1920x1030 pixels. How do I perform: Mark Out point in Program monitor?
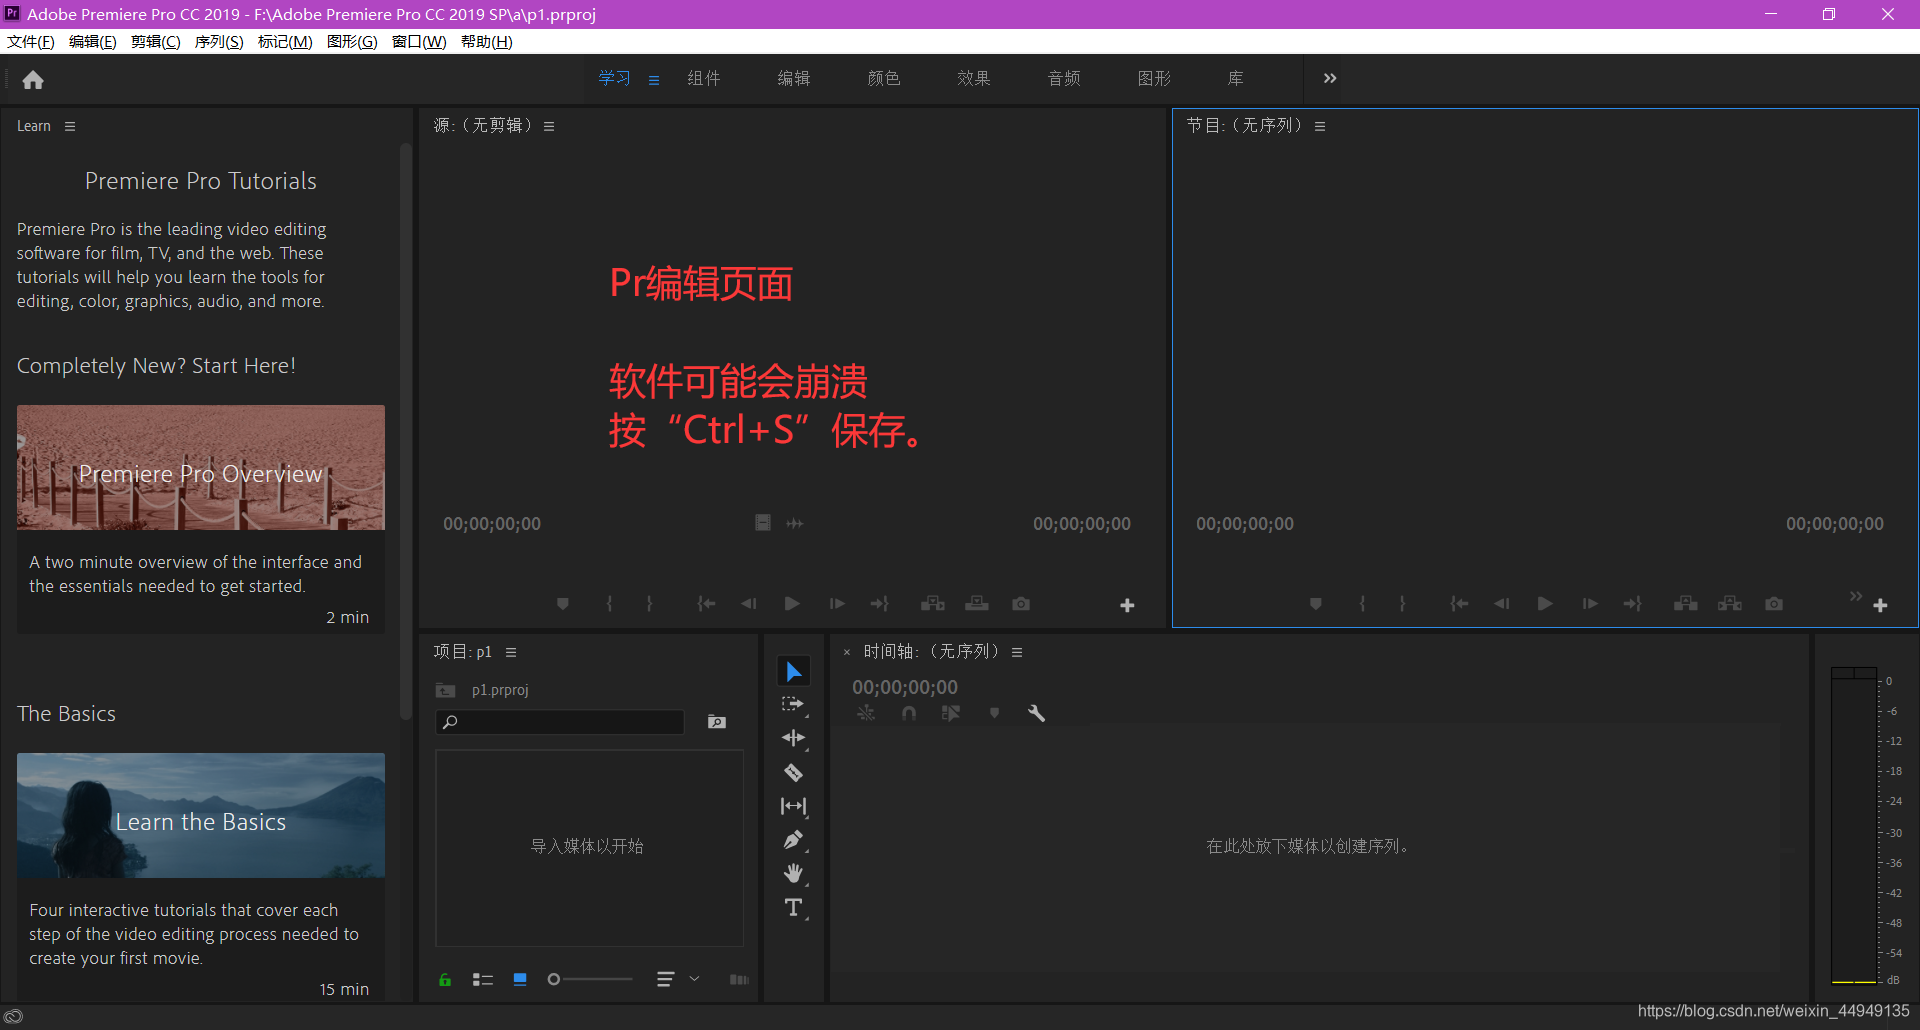[1402, 604]
